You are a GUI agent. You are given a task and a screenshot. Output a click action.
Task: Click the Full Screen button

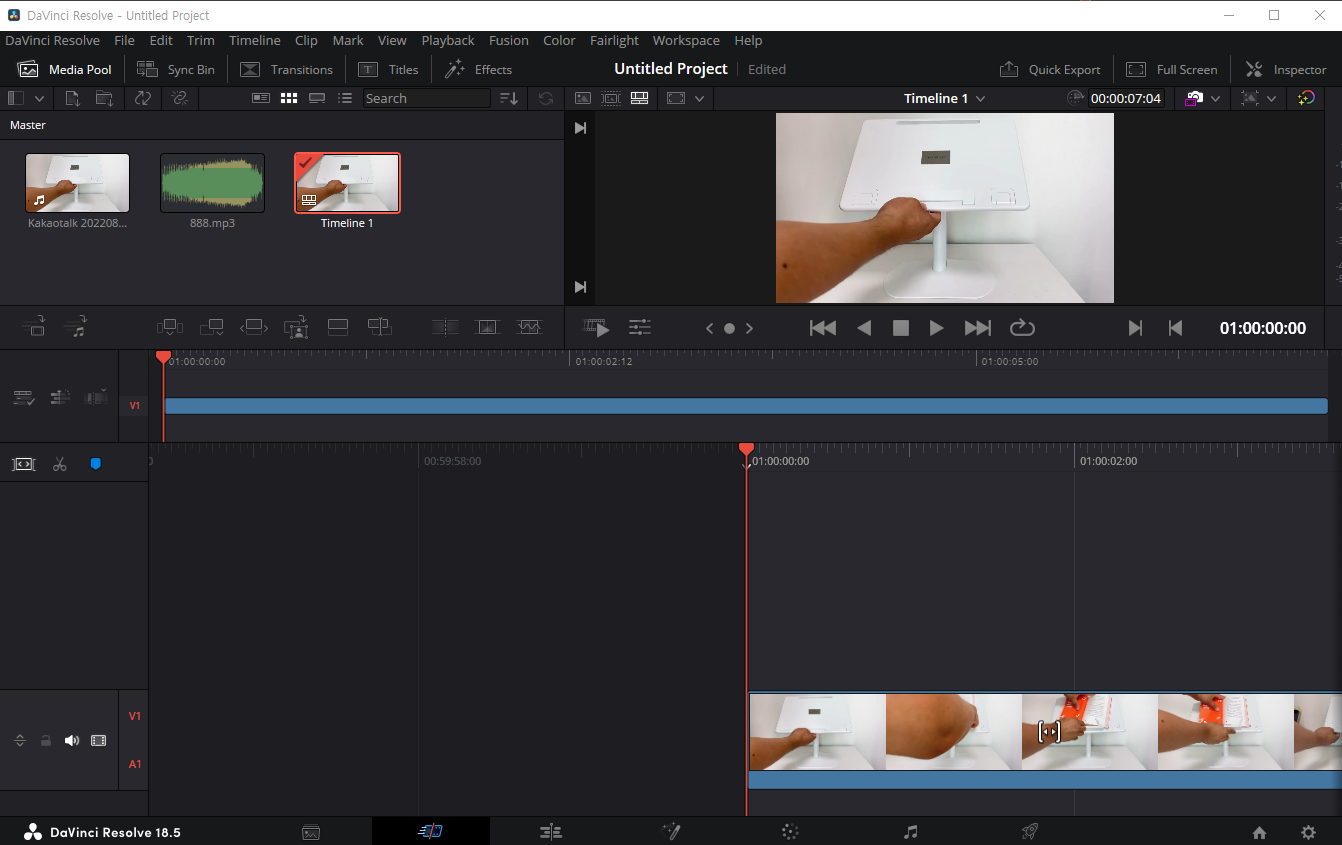pos(1172,69)
